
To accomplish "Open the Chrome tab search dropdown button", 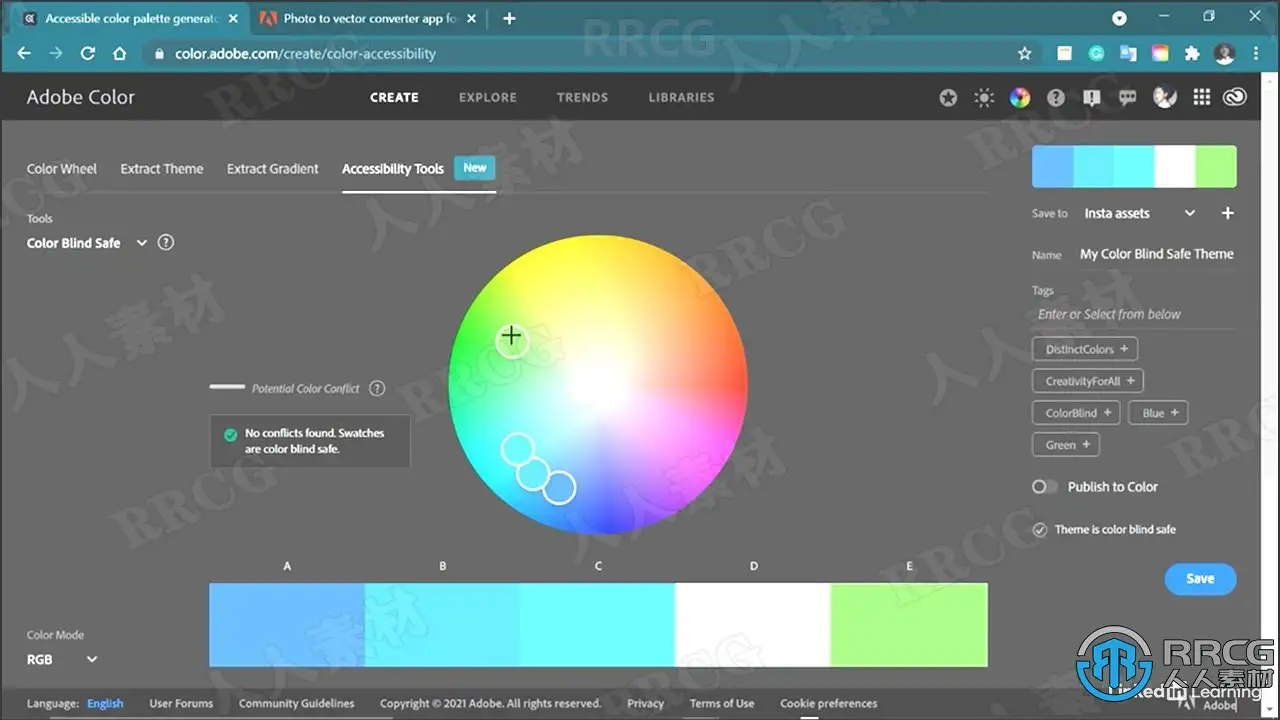I will click(x=1119, y=18).
